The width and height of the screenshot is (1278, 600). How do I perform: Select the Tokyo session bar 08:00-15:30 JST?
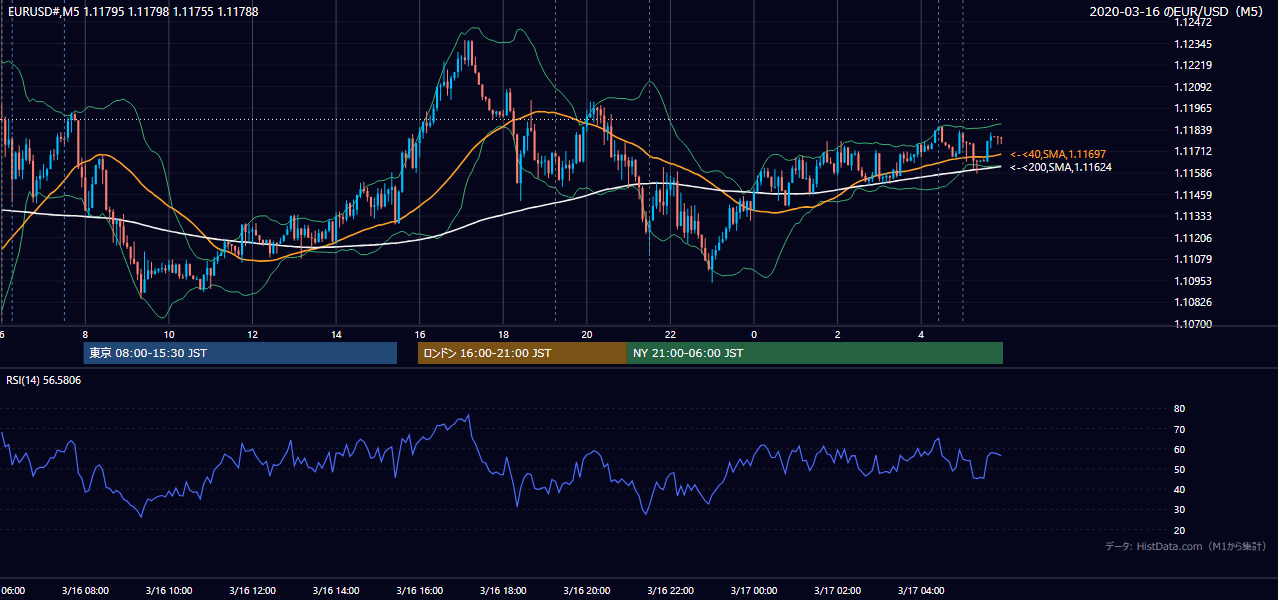[240, 353]
